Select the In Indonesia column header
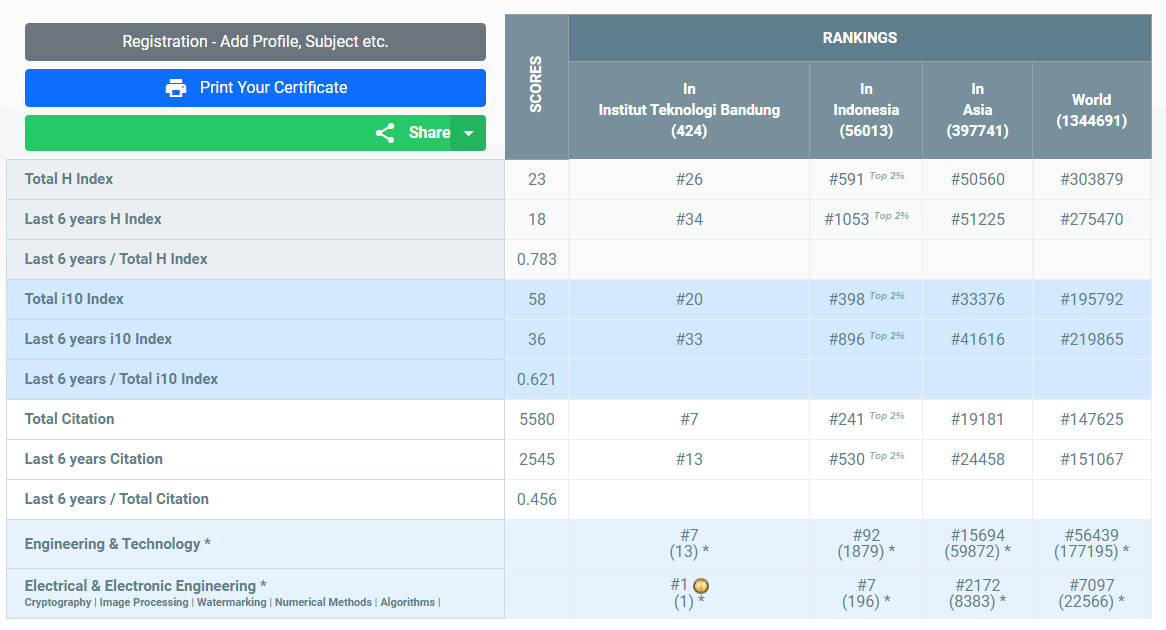The height and width of the screenshot is (630, 1166). click(866, 110)
